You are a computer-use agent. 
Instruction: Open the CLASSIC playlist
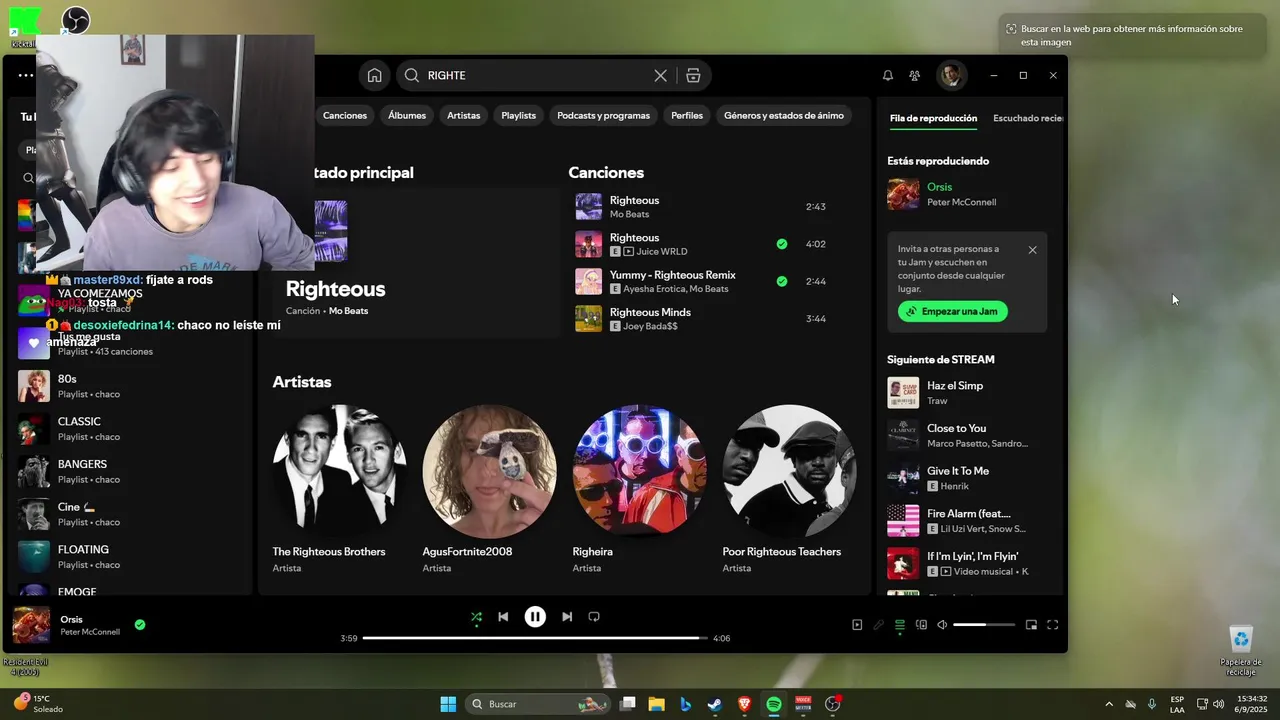coord(132,429)
